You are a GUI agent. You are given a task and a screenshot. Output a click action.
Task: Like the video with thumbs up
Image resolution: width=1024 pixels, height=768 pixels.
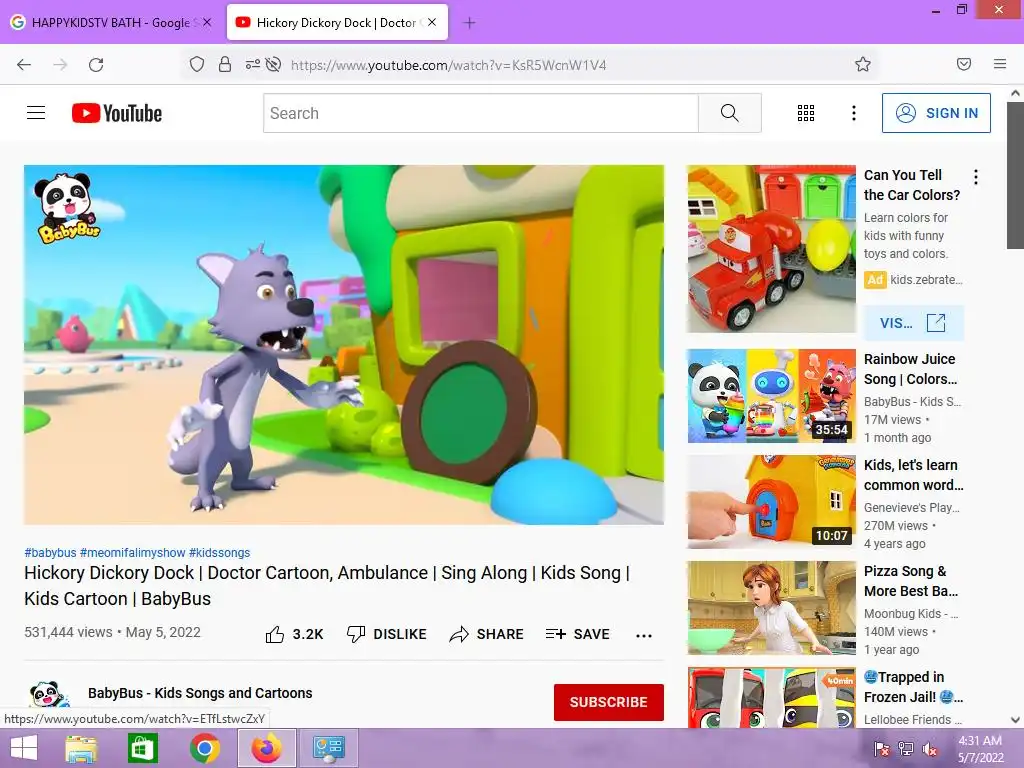point(295,634)
